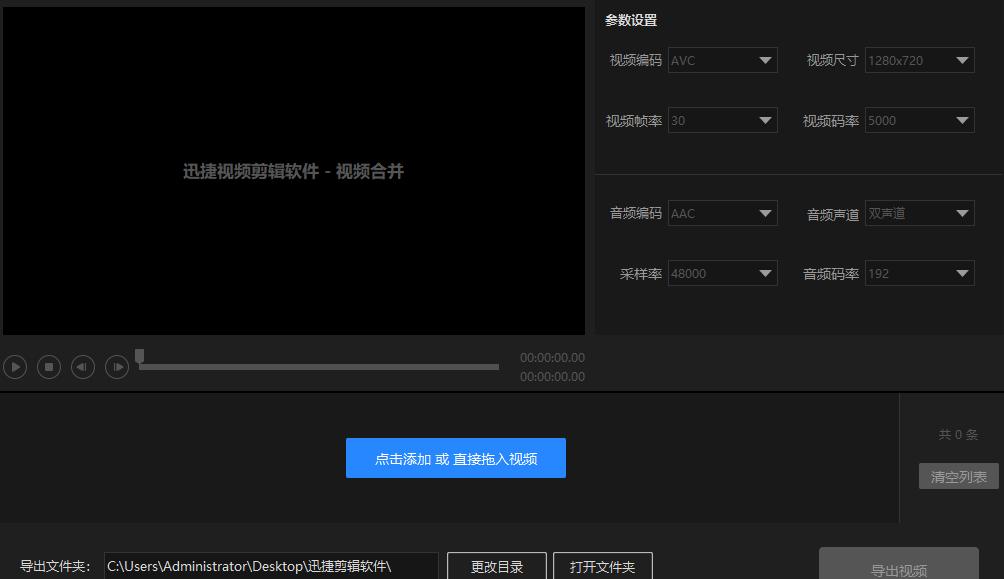Open the 音频编码 dropdown showing AAC
Viewport: 1004px width, 579px height.
click(722, 213)
